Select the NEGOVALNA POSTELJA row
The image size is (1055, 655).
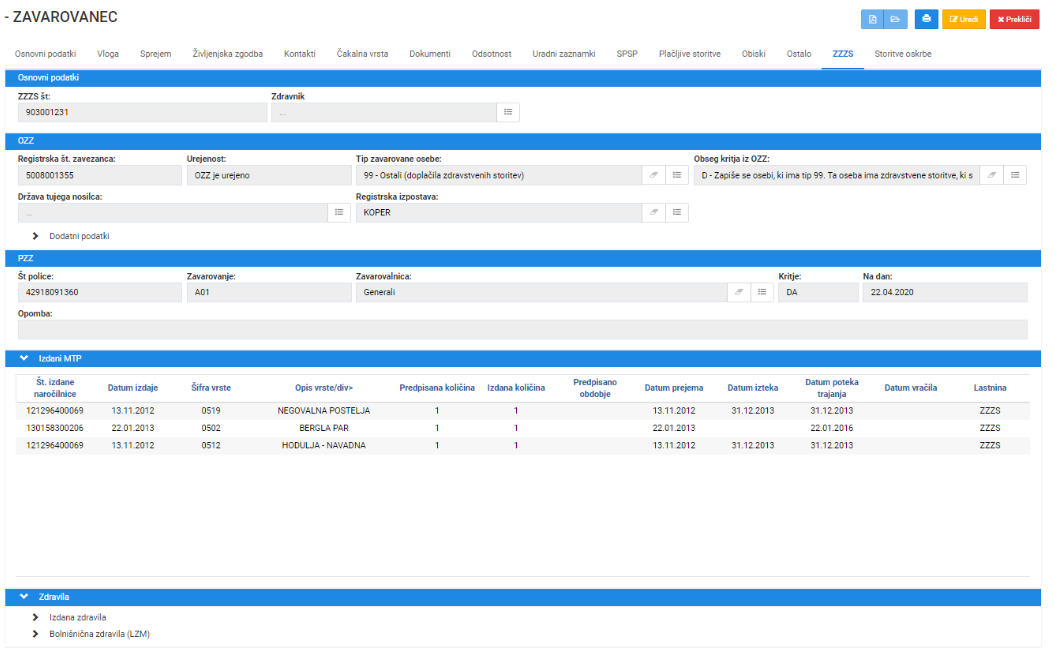tap(523, 411)
